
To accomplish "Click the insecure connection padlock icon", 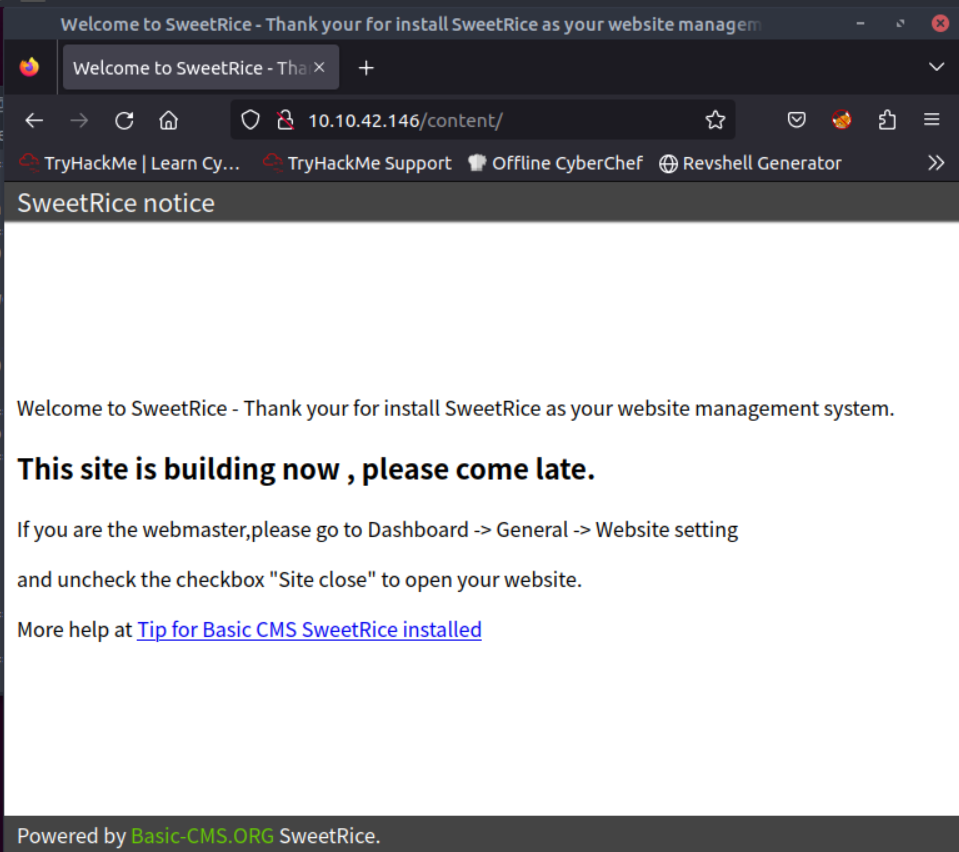I will coord(285,121).
